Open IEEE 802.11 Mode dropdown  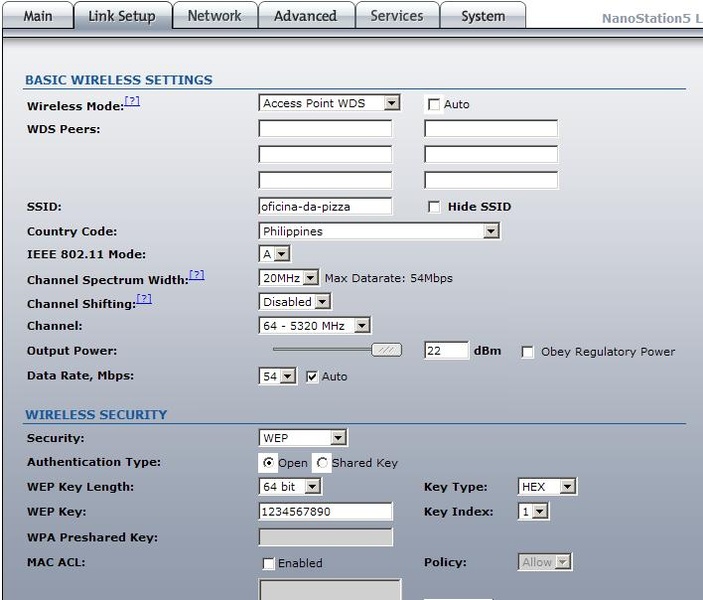click(x=274, y=254)
